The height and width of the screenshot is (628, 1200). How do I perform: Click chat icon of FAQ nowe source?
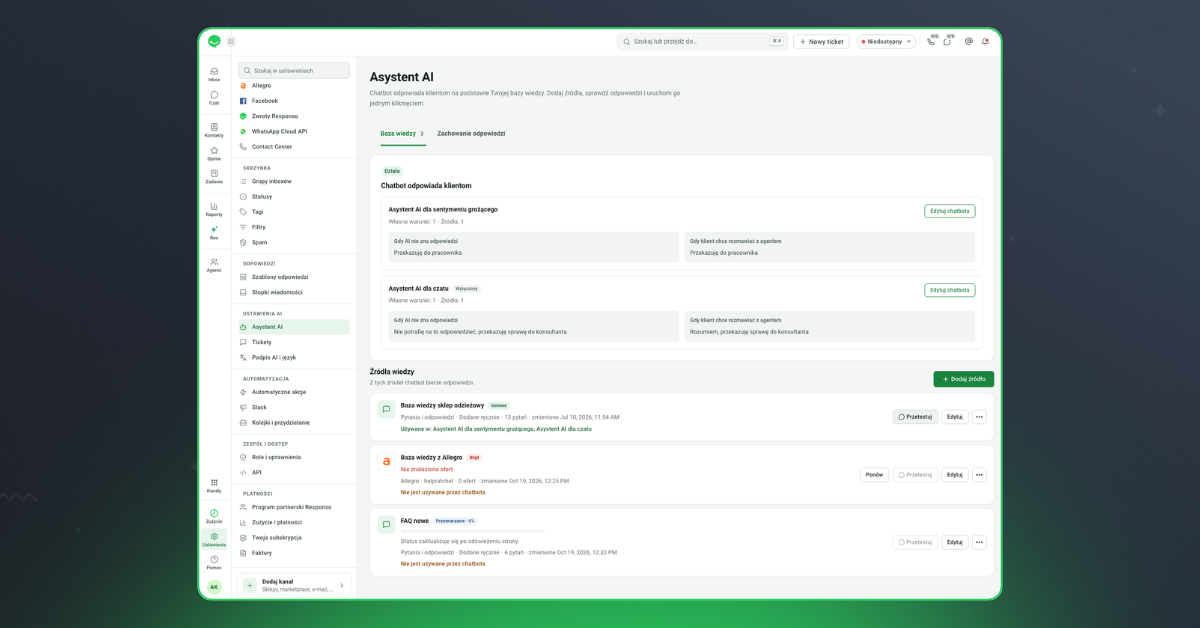(x=386, y=524)
